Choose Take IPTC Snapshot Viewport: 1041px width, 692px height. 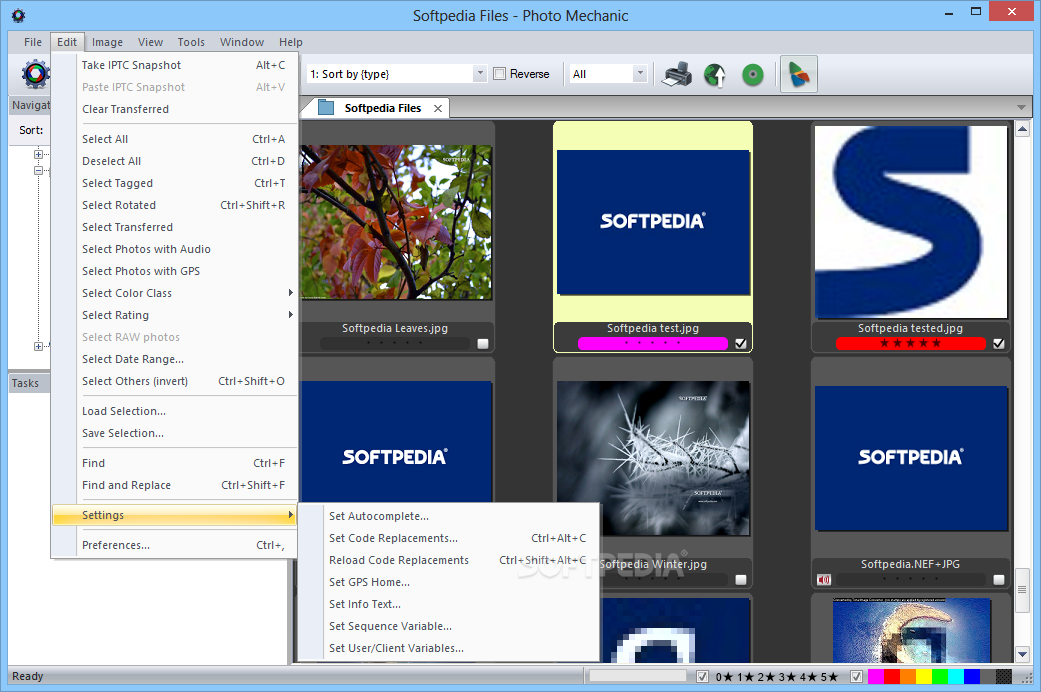pyautogui.click(x=174, y=65)
